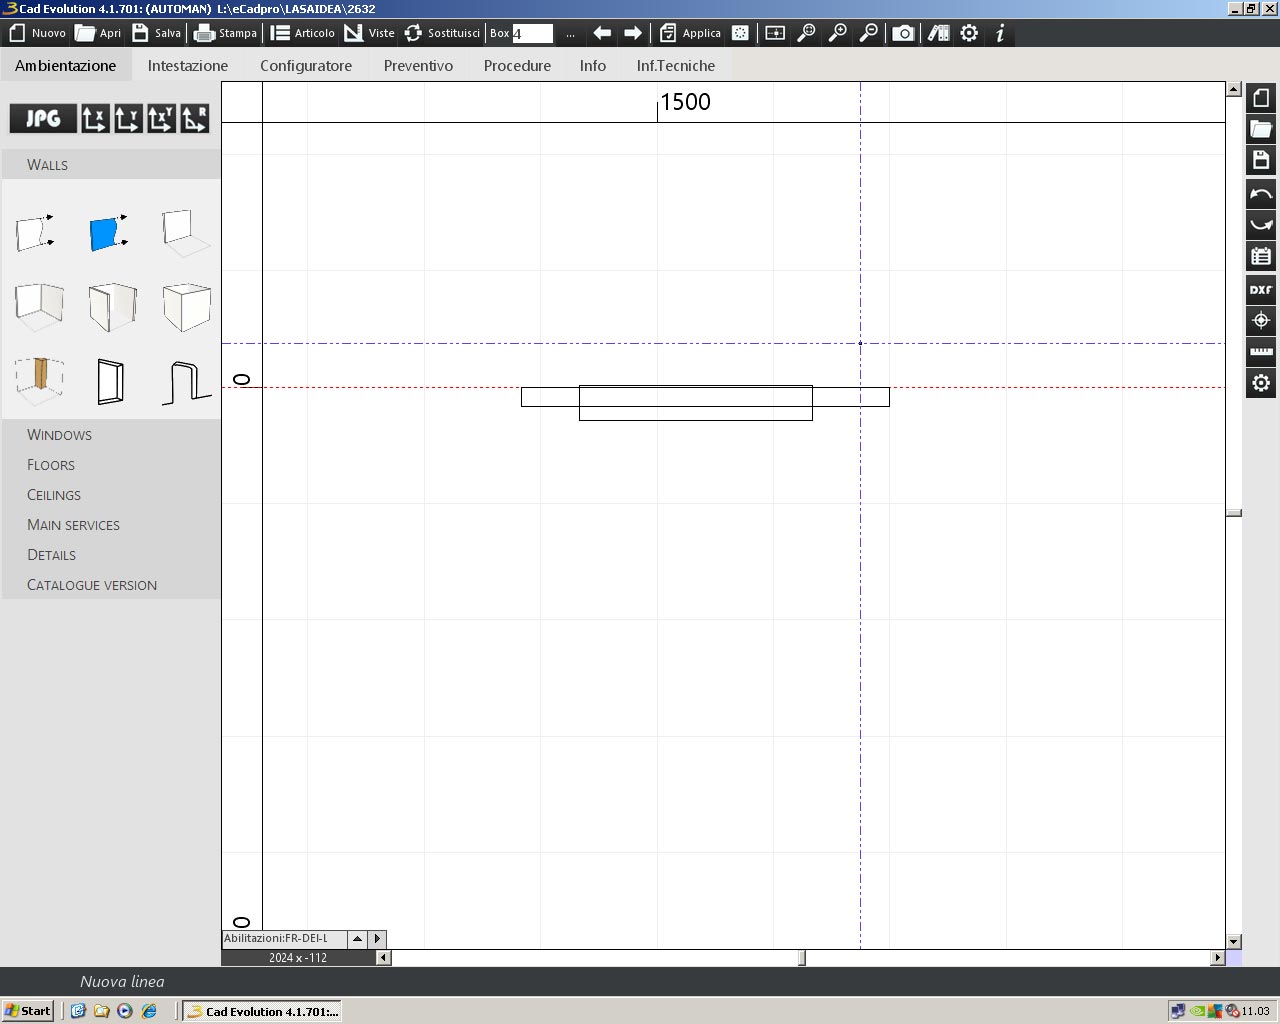Pick the three-wall room shape
Screen dimensions: 1280x1024
(x=112, y=306)
